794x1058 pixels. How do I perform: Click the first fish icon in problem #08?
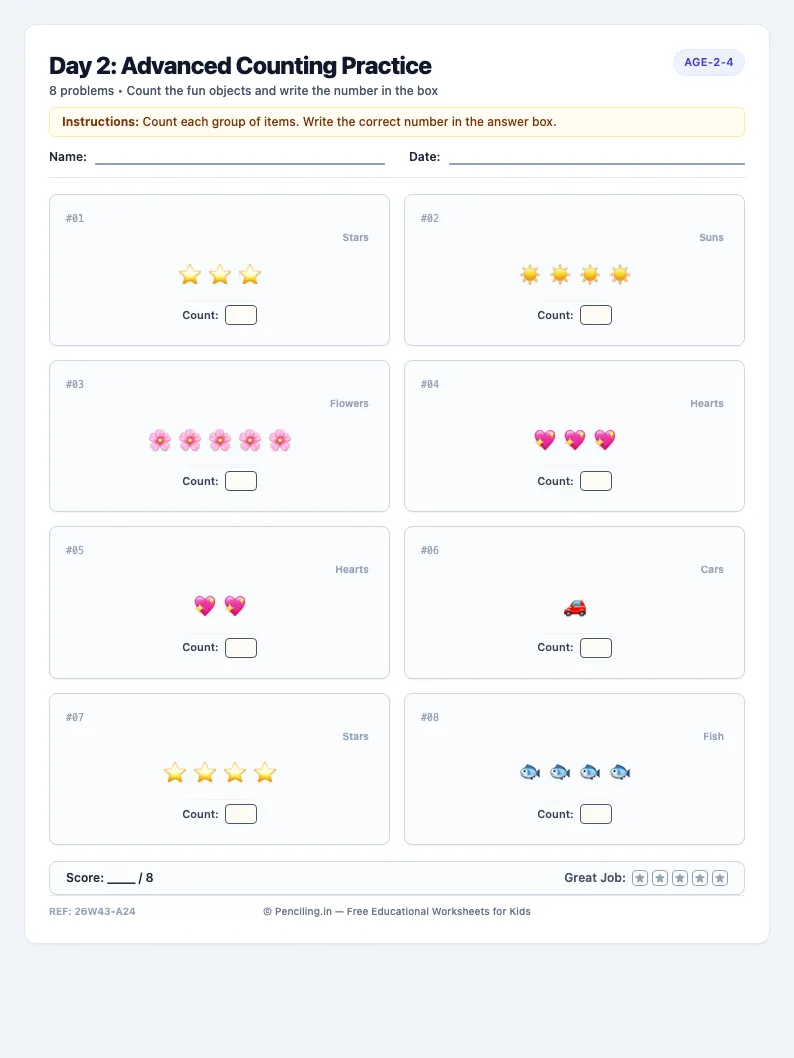coord(530,772)
